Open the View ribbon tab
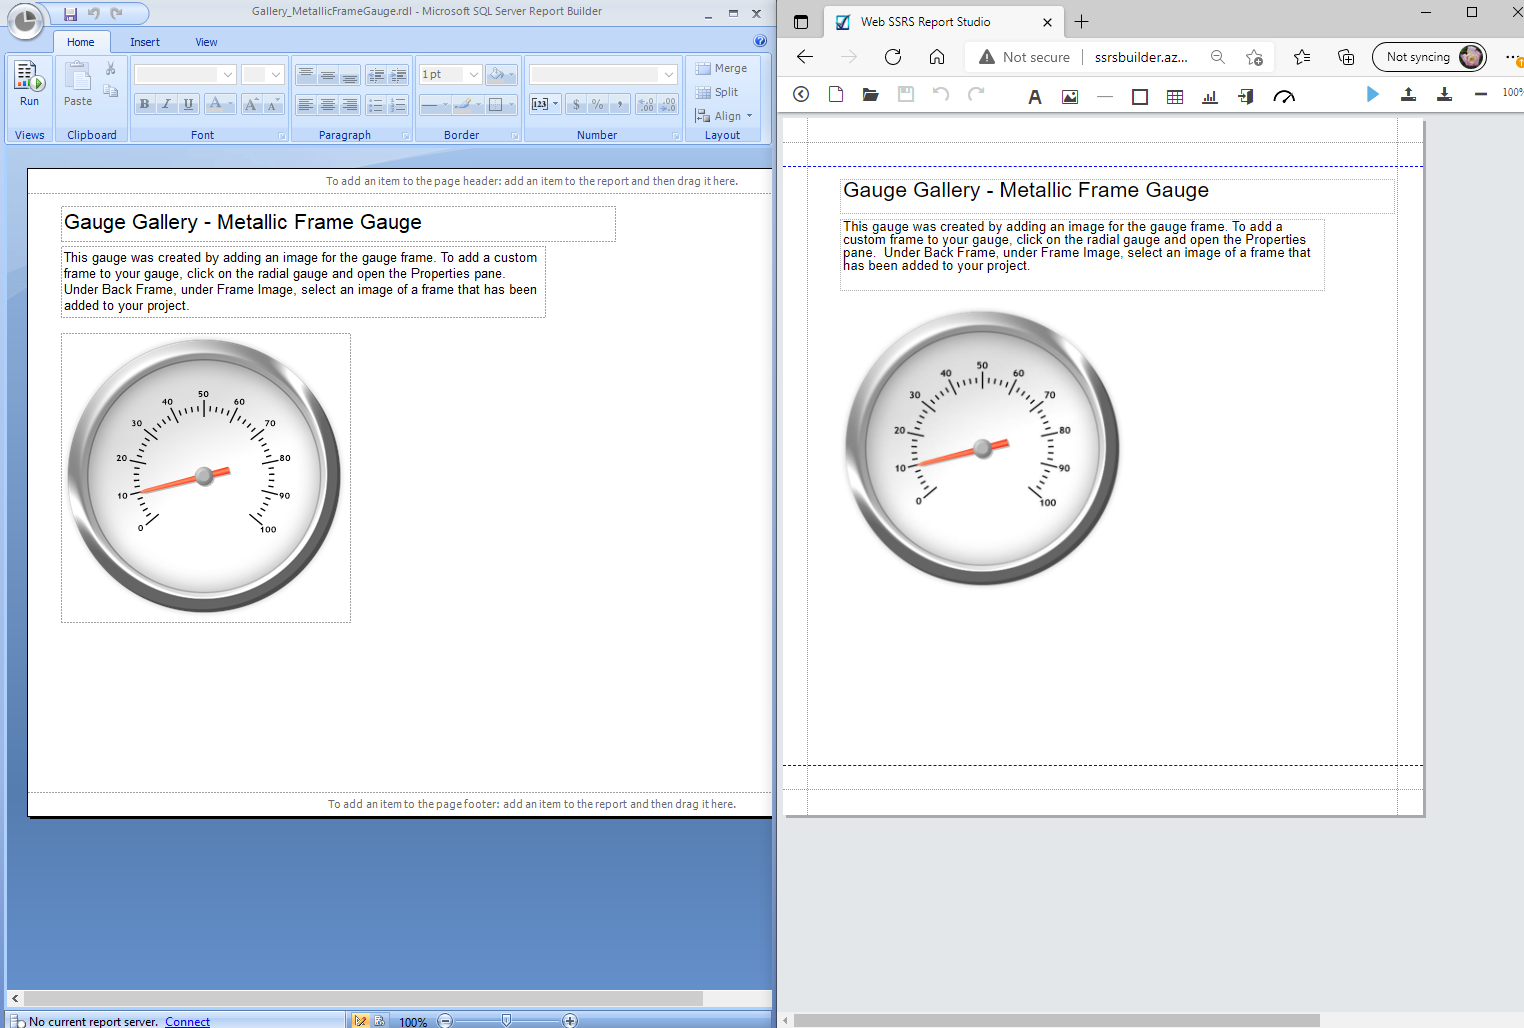The image size is (1524, 1028). click(x=206, y=42)
